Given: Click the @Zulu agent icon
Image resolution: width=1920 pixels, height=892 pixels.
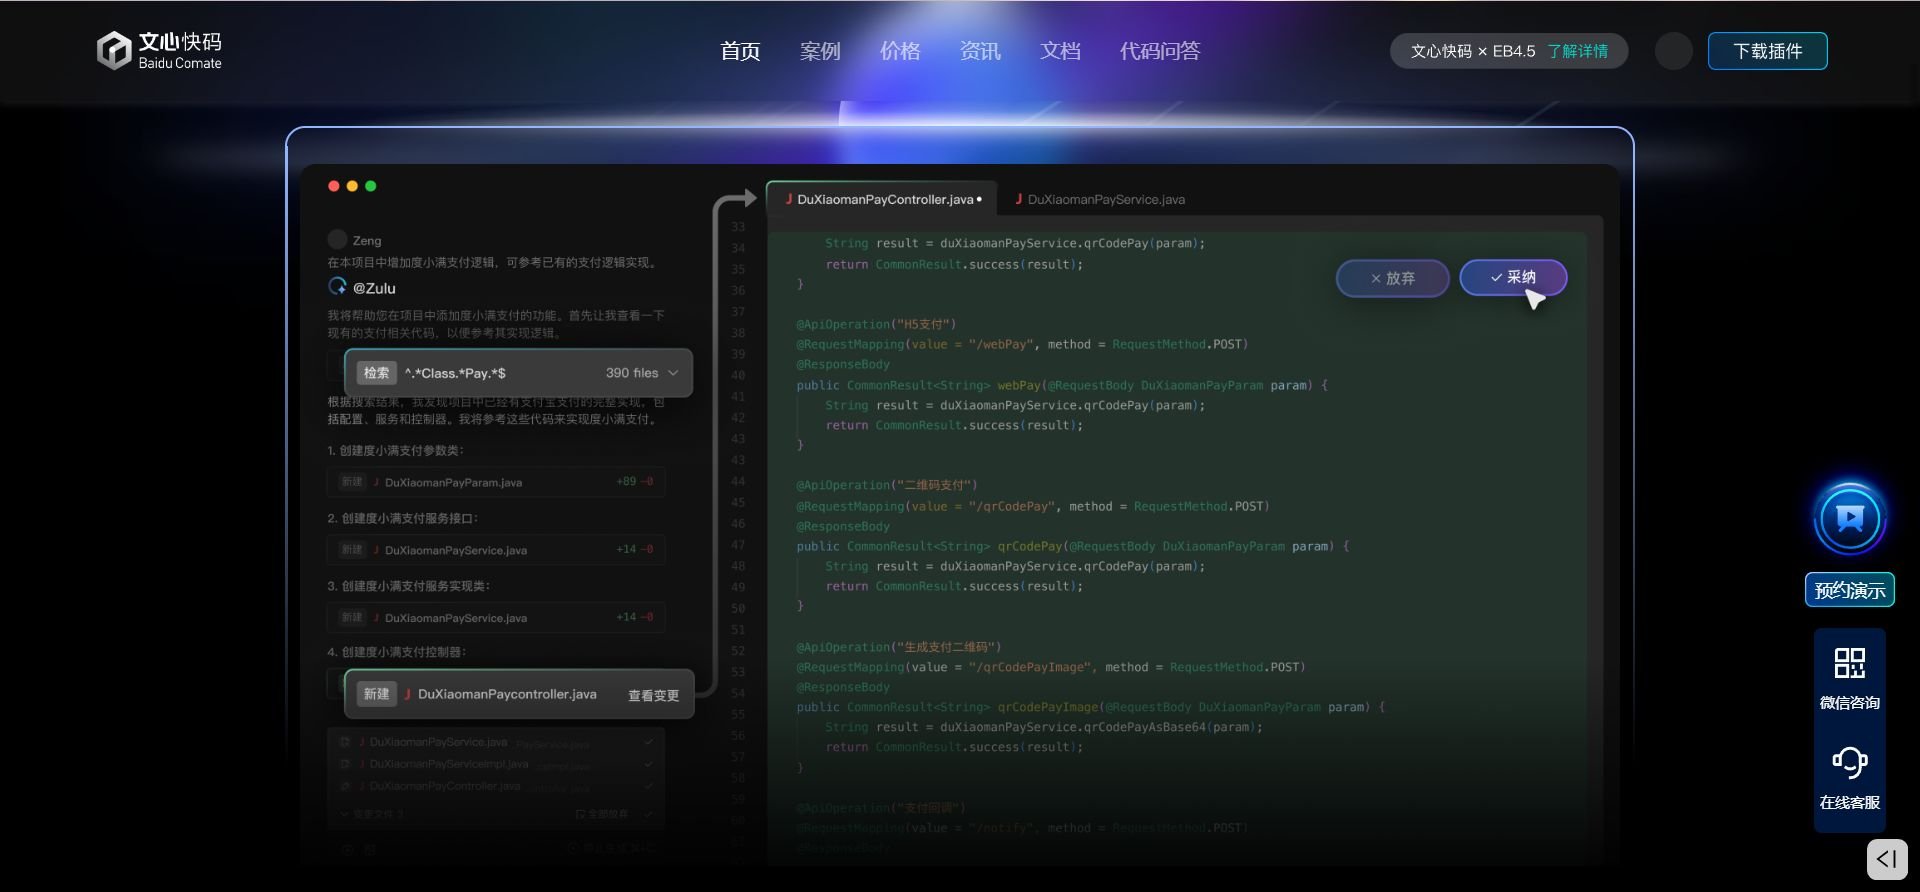Looking at the screenshot, I should (338, 287).
